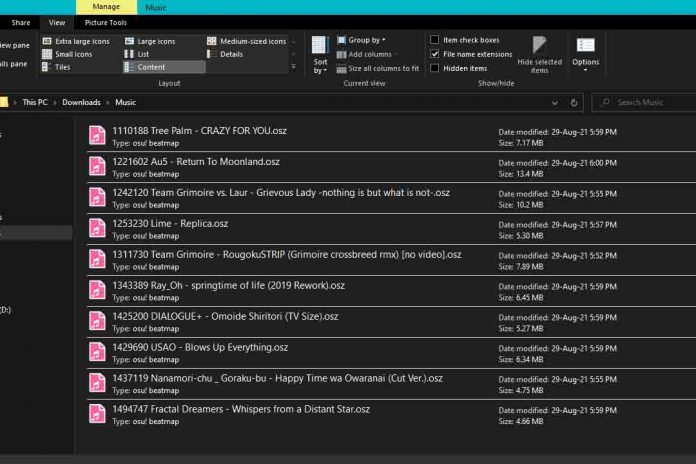Open the View ribbon tab
This screenshot has height=464, width=696.
[57, 23]
